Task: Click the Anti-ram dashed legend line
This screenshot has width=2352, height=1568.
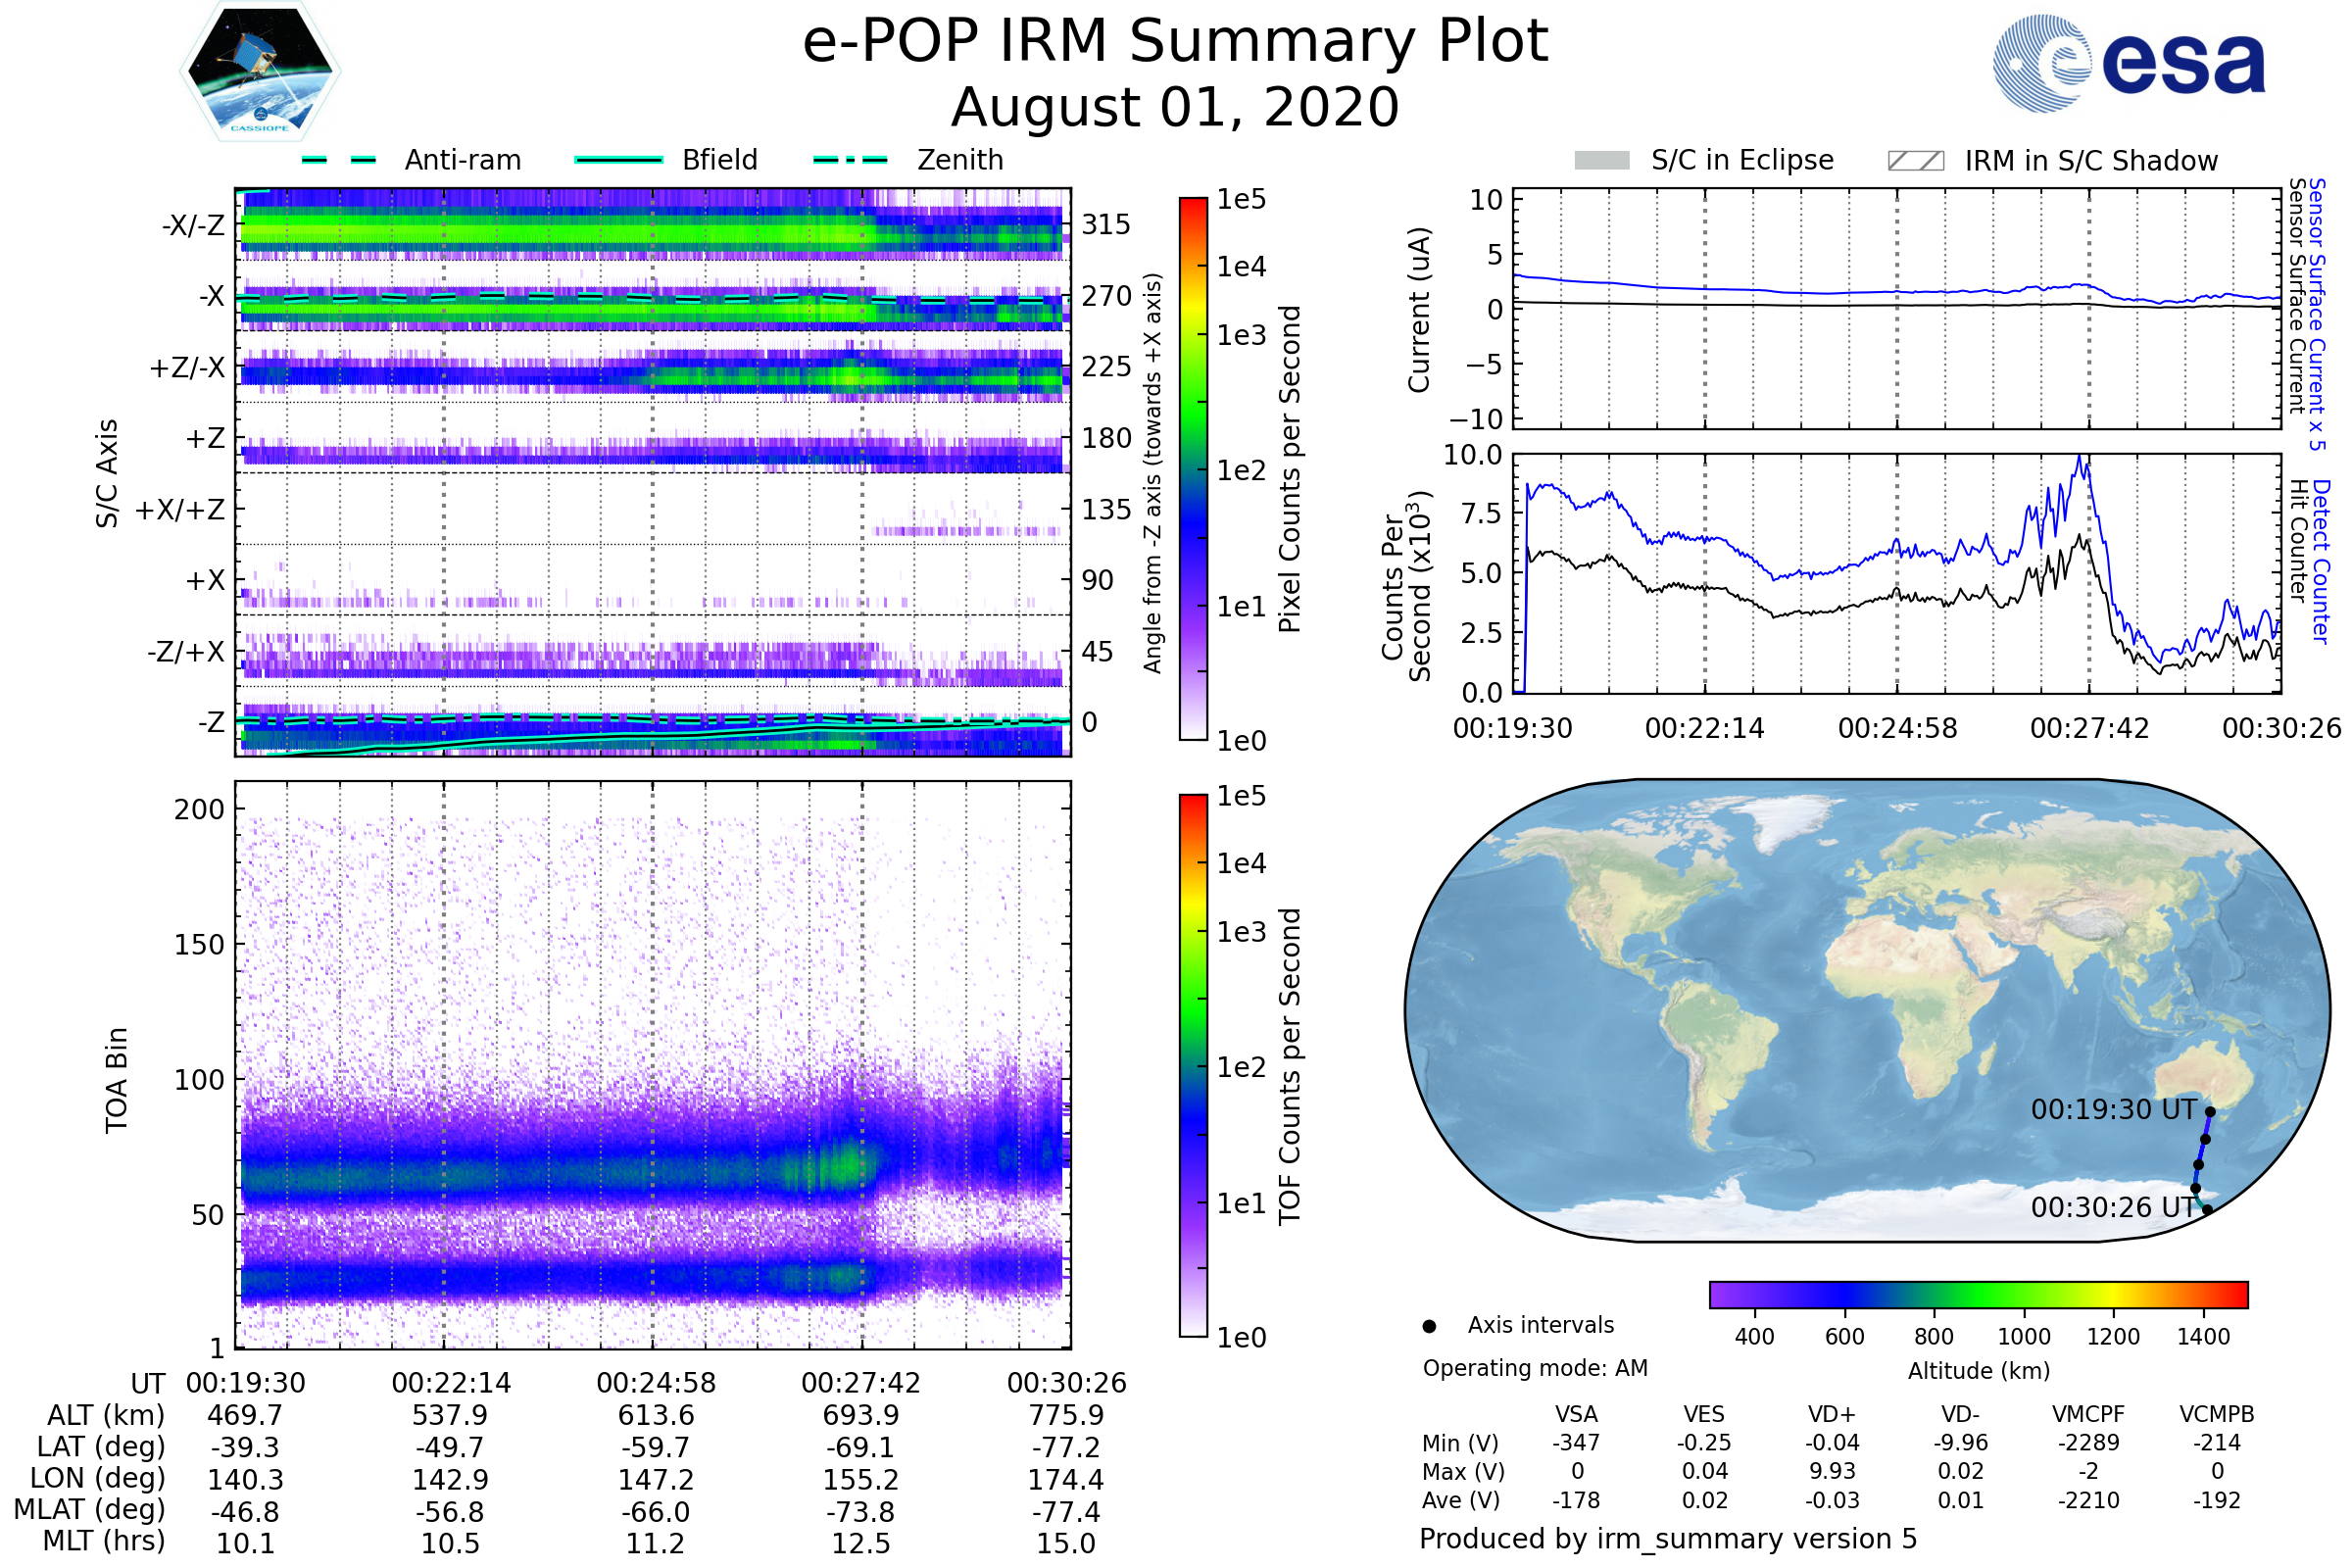Action: pos(339,160)
